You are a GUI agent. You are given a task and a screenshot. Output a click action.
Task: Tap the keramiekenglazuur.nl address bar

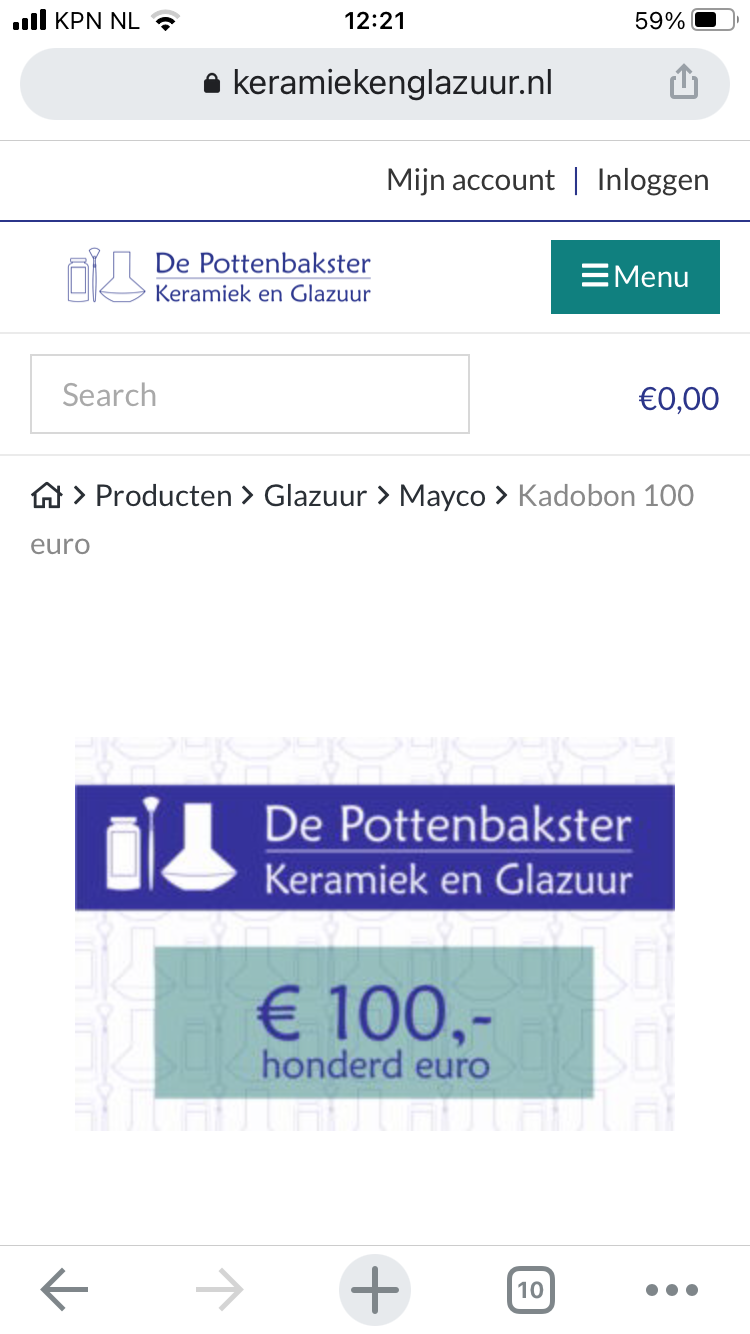[390, 83]
